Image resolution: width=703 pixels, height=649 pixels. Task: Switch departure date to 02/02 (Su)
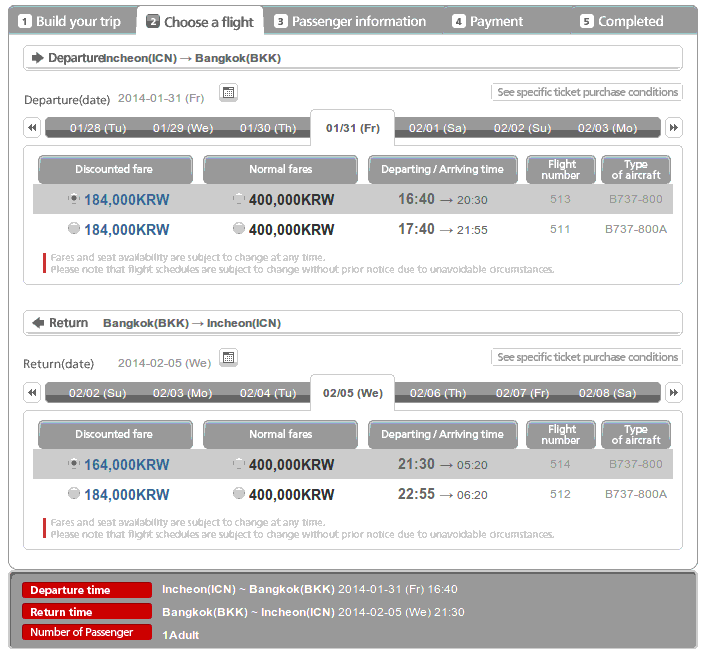click(x=522, y=128)
